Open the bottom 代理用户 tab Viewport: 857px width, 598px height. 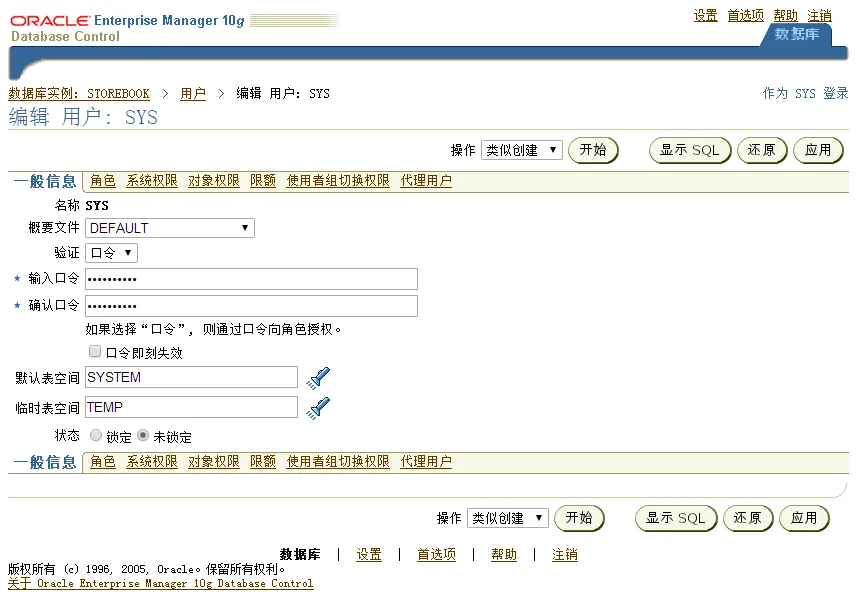[x=426, y=461]
